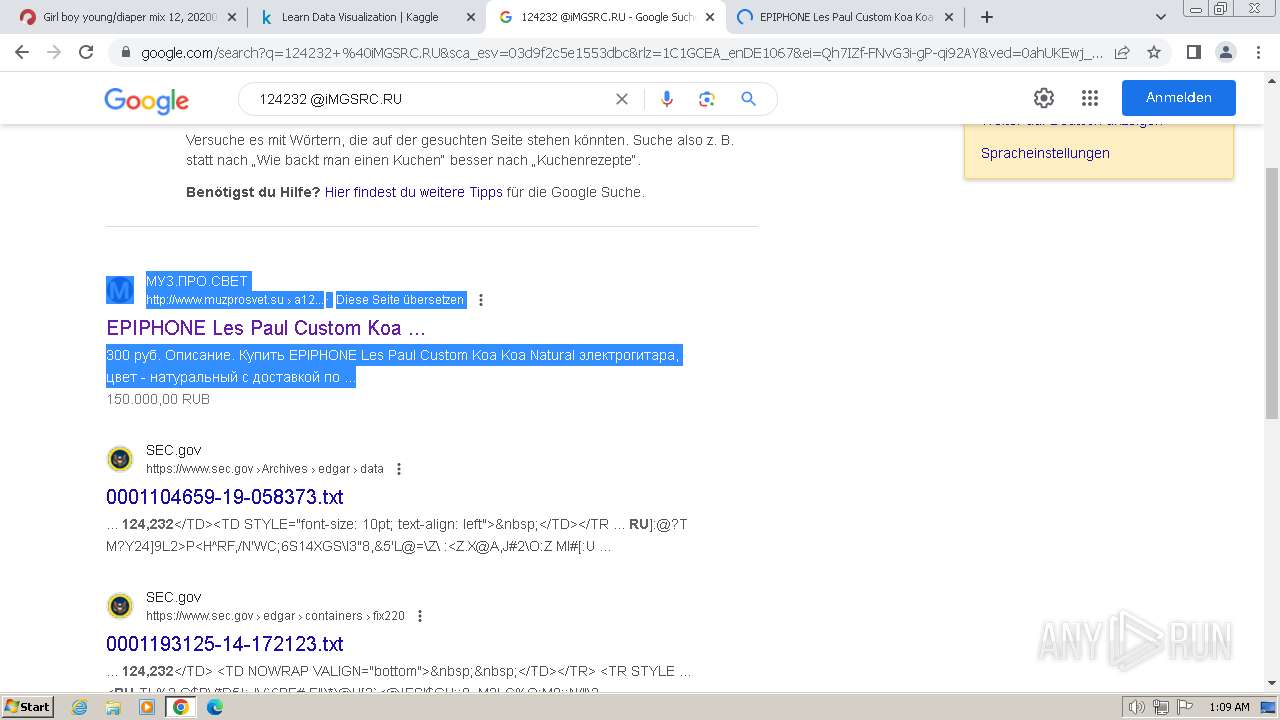The width and height of the screenshot is (1280, 720).
Task: Open 0001104659-19-058373.txt result
Action: tap(225, 497)
